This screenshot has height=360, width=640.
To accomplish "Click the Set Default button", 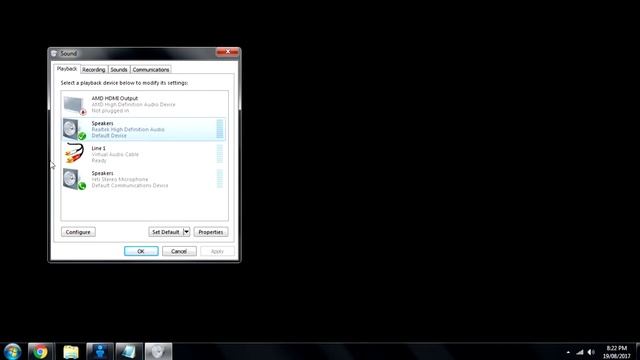I will [x=166, y=232].
